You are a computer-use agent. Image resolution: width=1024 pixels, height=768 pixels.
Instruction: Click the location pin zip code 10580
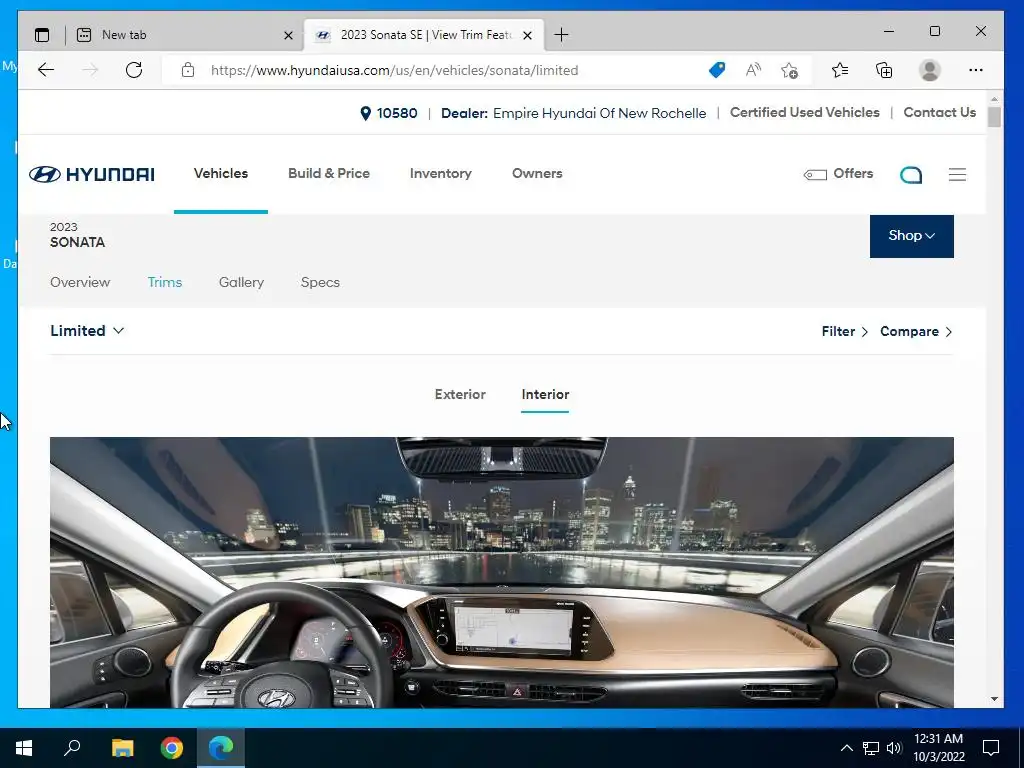point(389,113)
